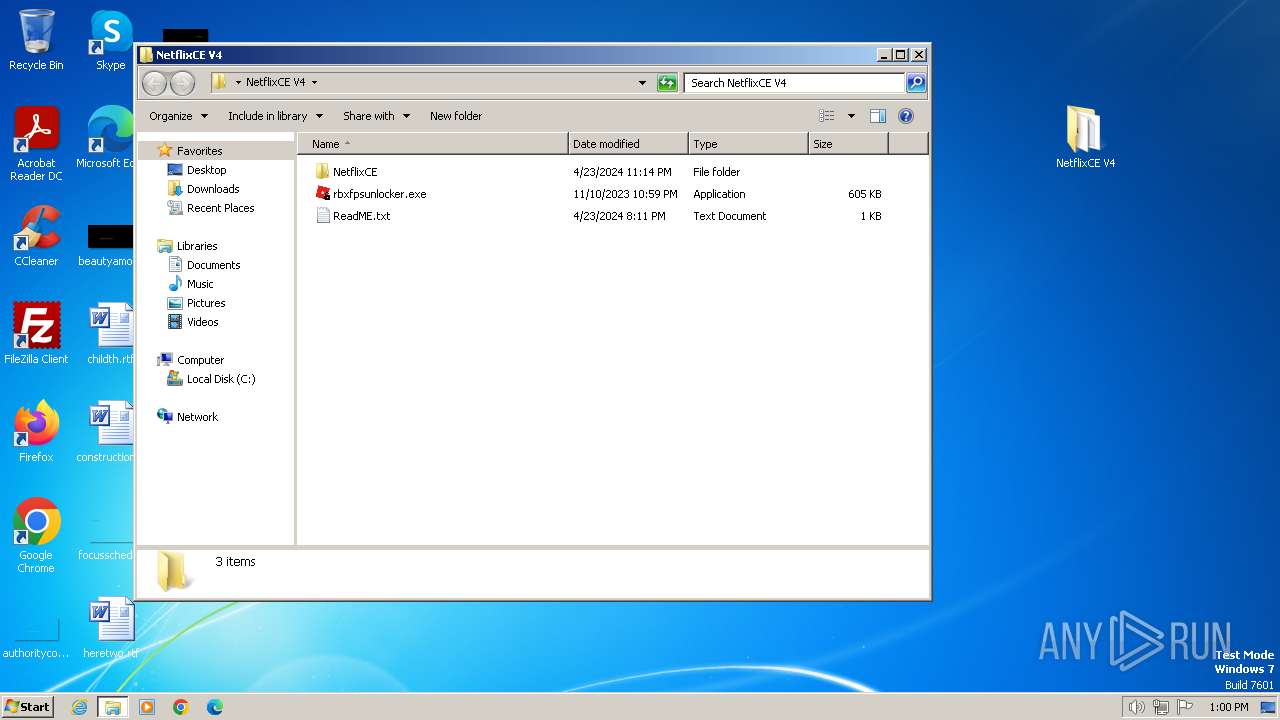Select Libraries in the navigation pane

tap(197, 246)
